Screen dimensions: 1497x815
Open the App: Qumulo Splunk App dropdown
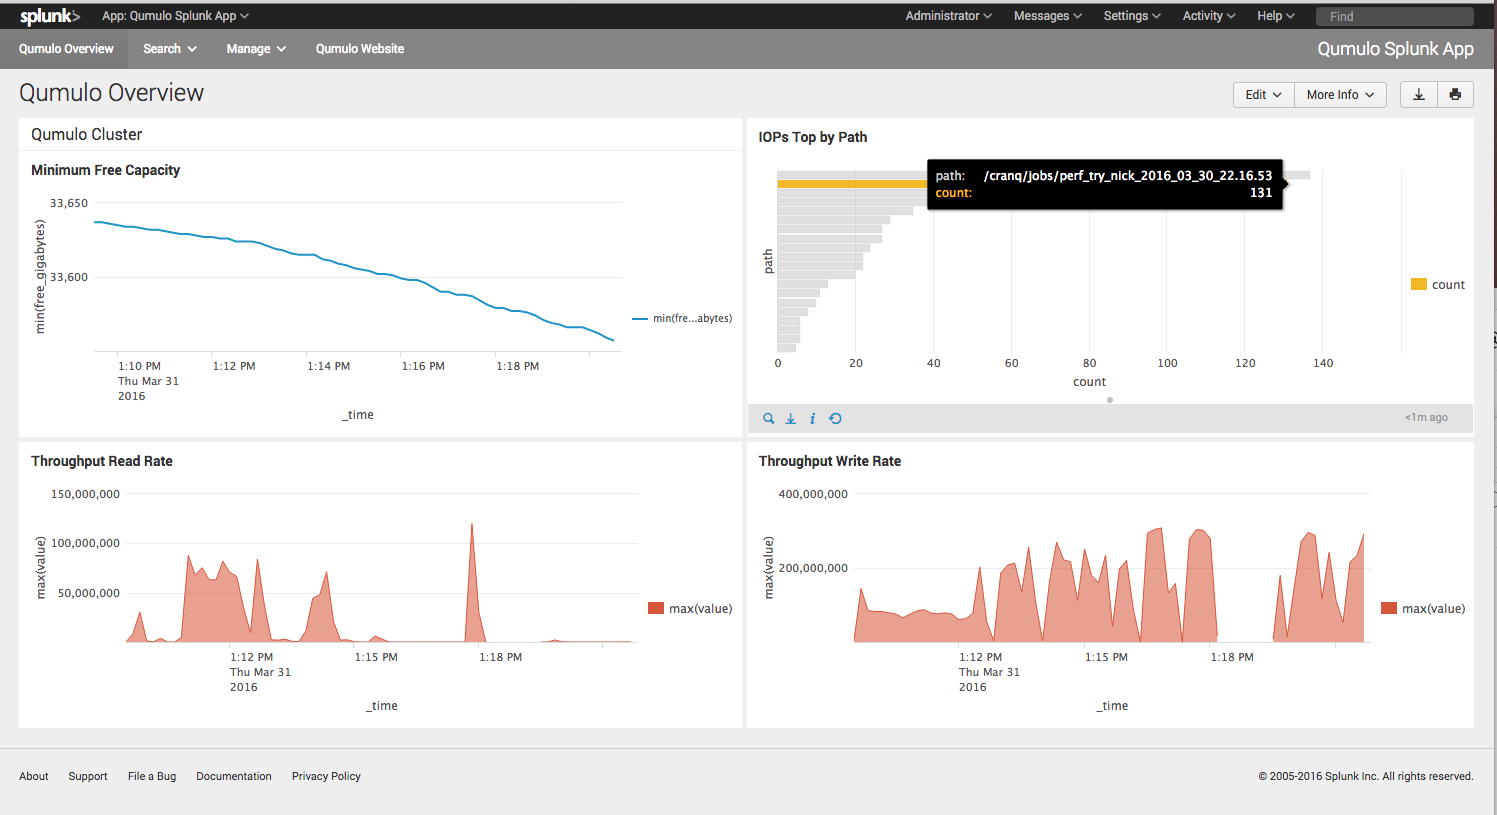175,16
